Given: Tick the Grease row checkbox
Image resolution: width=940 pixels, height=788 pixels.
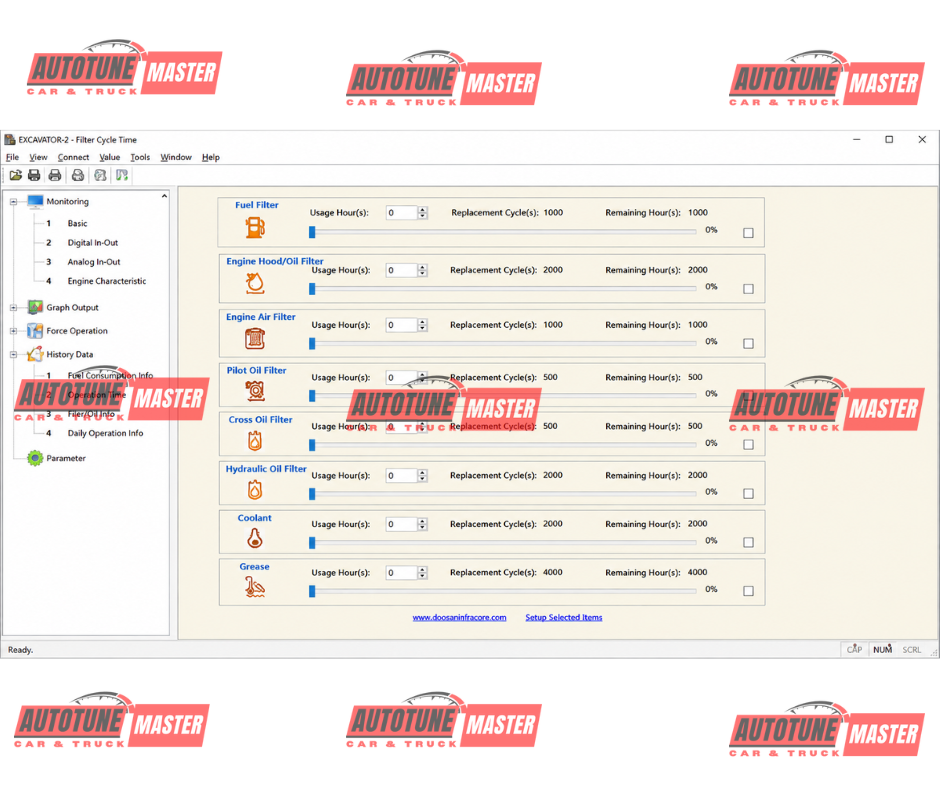Looking at the screenshot, I should coord(748,591).
